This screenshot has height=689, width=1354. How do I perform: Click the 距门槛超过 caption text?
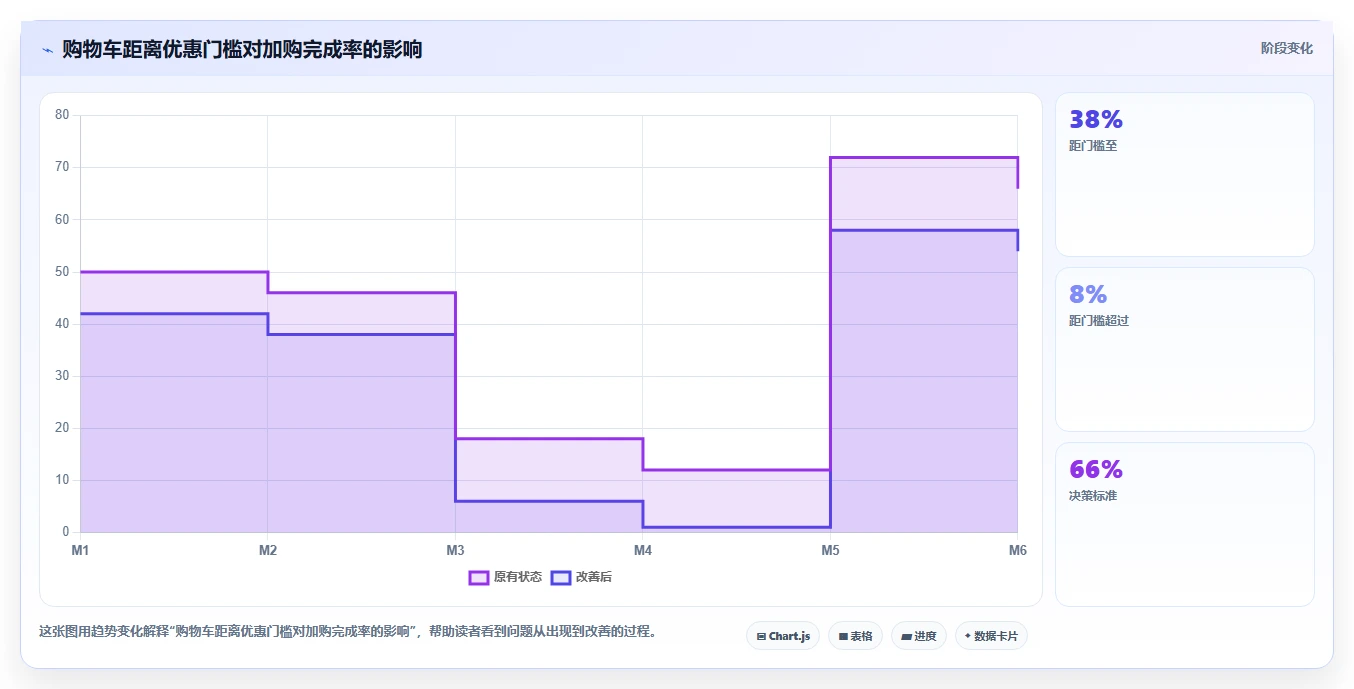1099,321
